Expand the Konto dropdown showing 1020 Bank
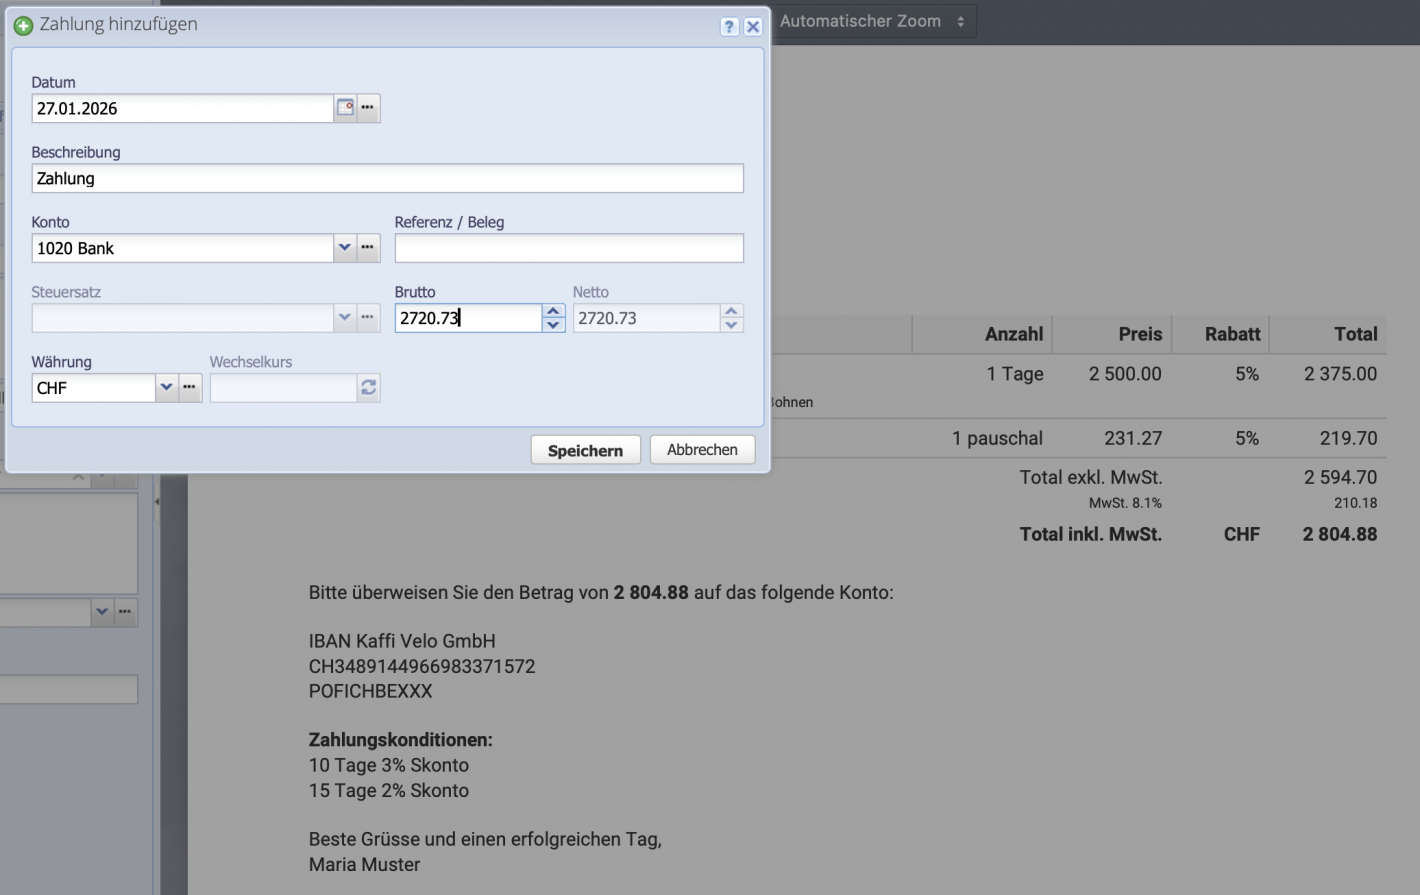This screenshot has height=895, width=1420. coord(344,248)
